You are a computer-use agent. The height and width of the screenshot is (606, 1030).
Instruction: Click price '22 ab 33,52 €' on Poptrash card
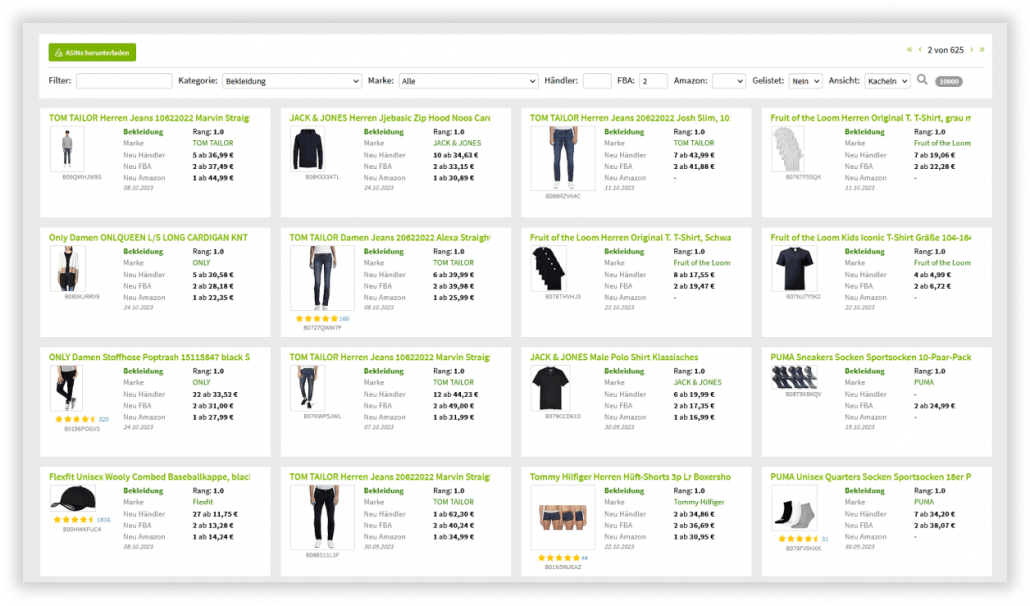(x=215, y=395)
